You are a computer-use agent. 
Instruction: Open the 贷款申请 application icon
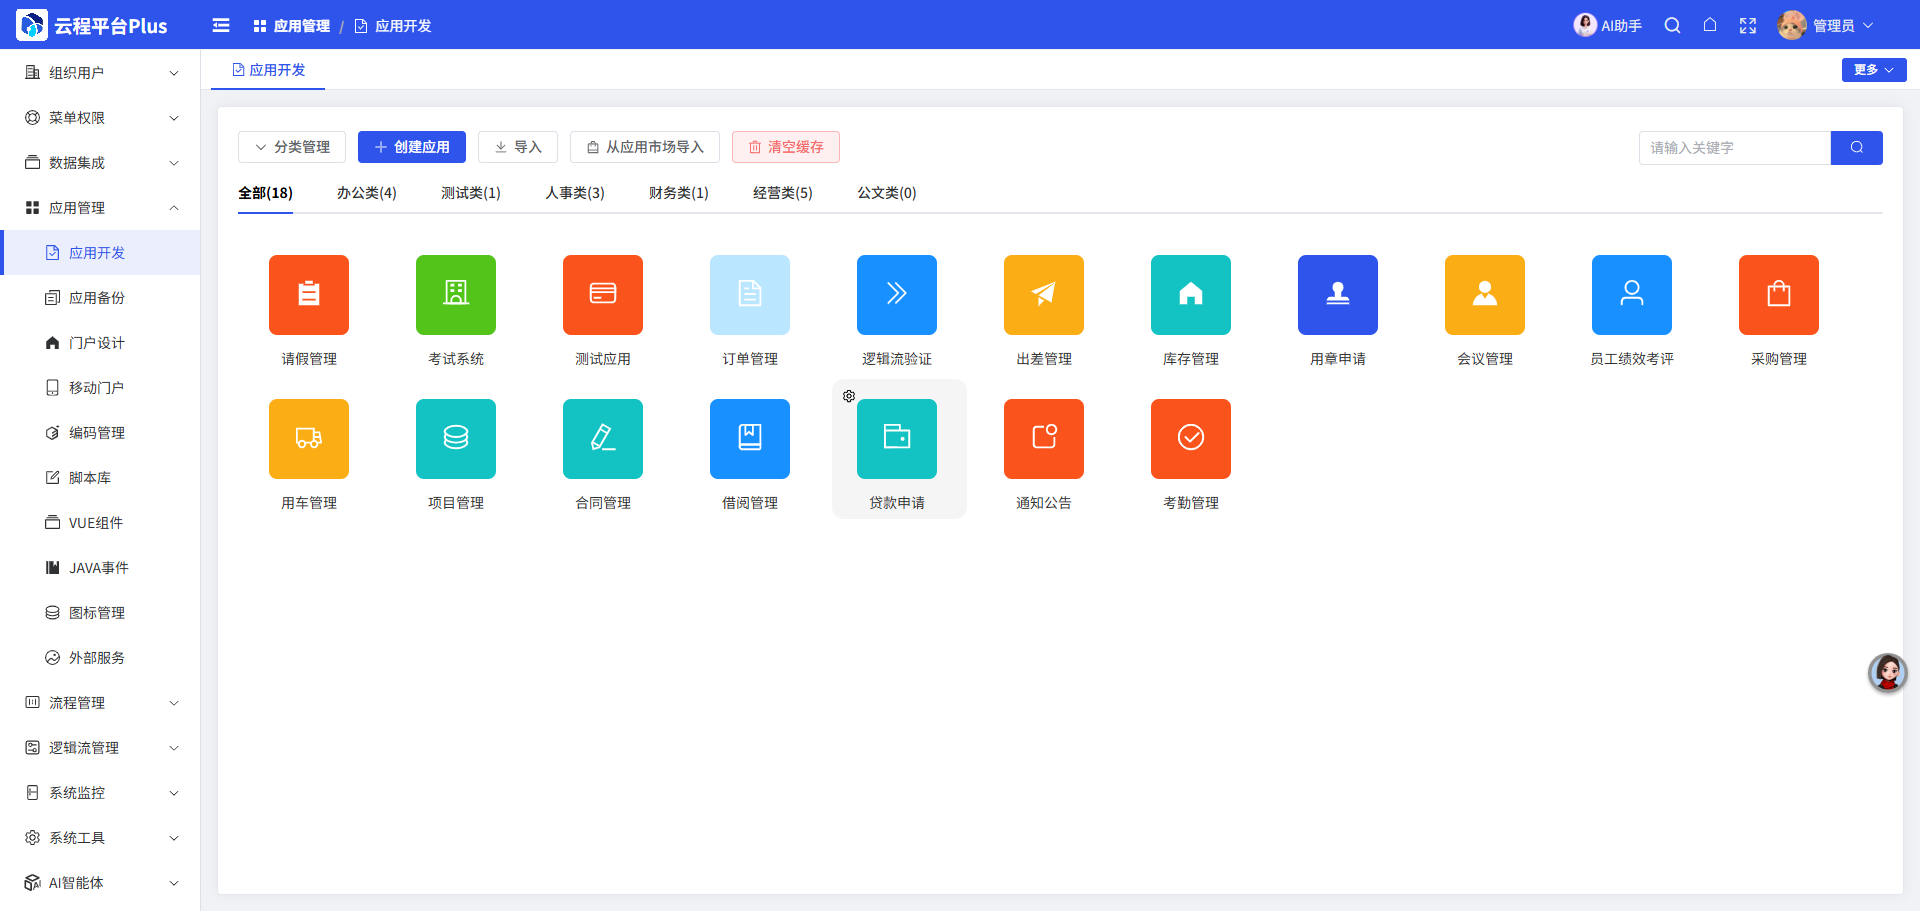pos(897,439)
